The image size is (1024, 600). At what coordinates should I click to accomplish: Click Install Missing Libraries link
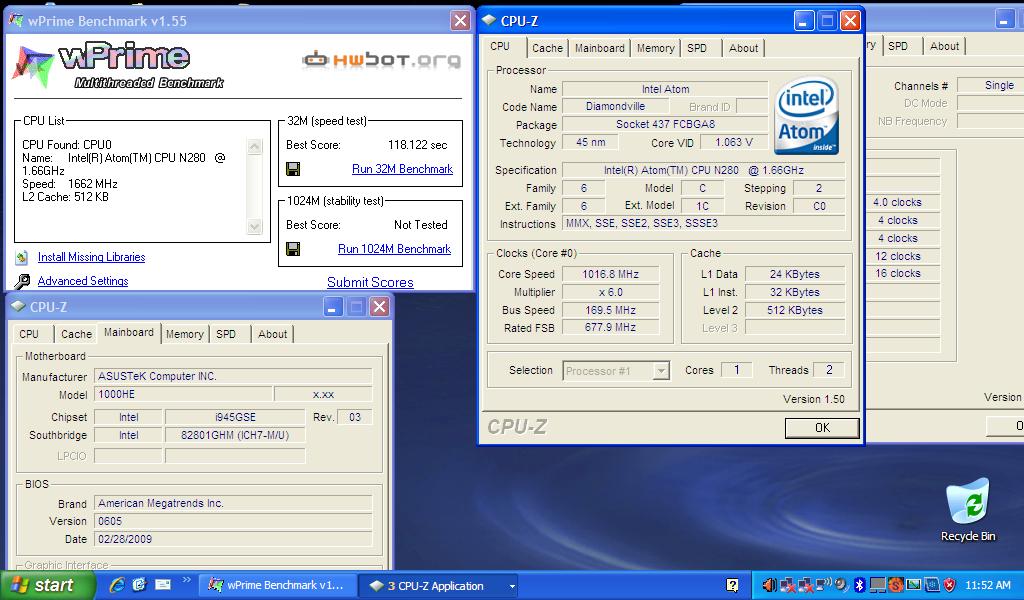91,257
